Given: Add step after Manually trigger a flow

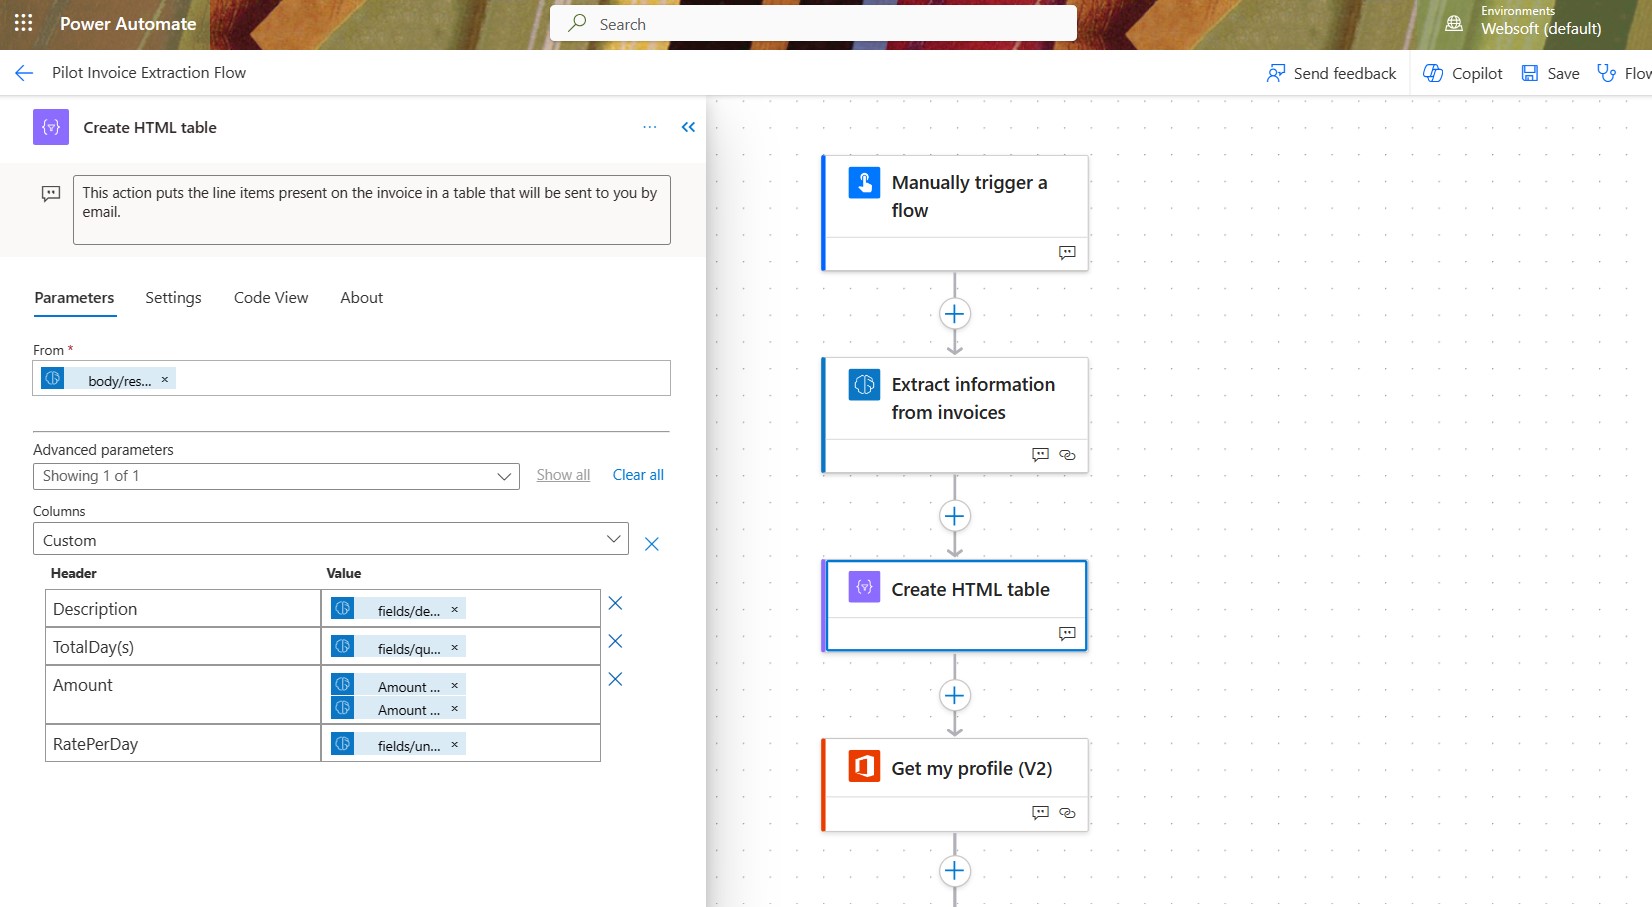Looking at the screenshot, I should pyautogui.click(x=955, y=314).
